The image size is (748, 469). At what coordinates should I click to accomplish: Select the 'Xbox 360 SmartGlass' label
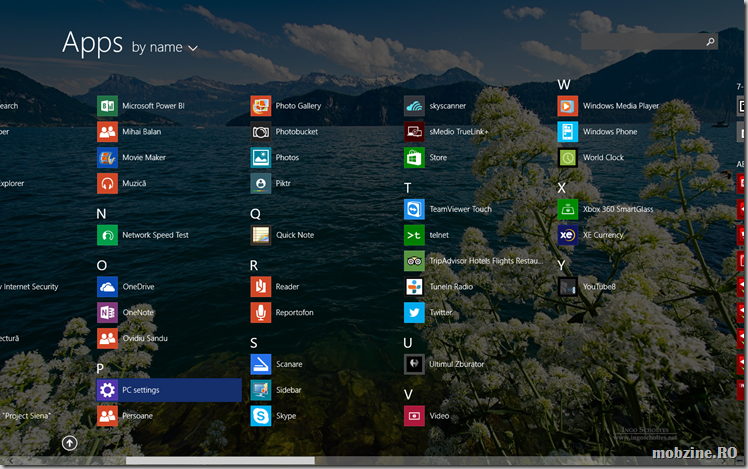click(x=618, y=209)
